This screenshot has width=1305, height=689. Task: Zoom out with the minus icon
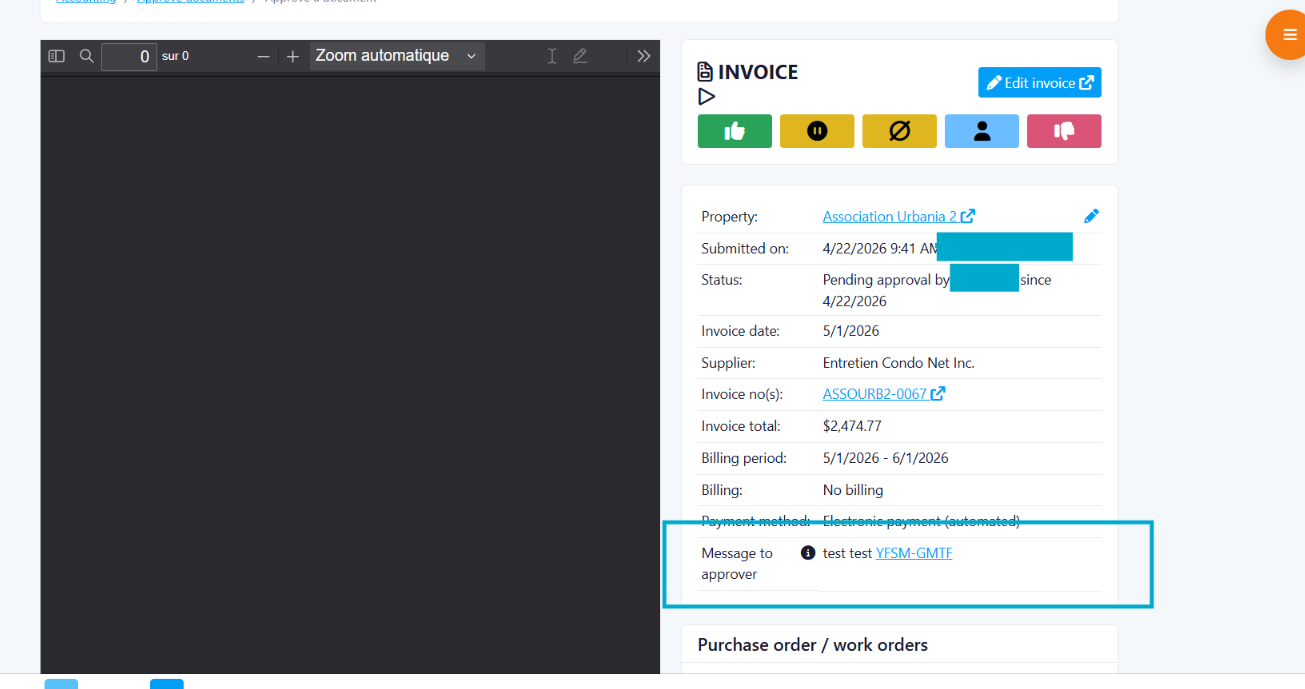pos(264,56)
